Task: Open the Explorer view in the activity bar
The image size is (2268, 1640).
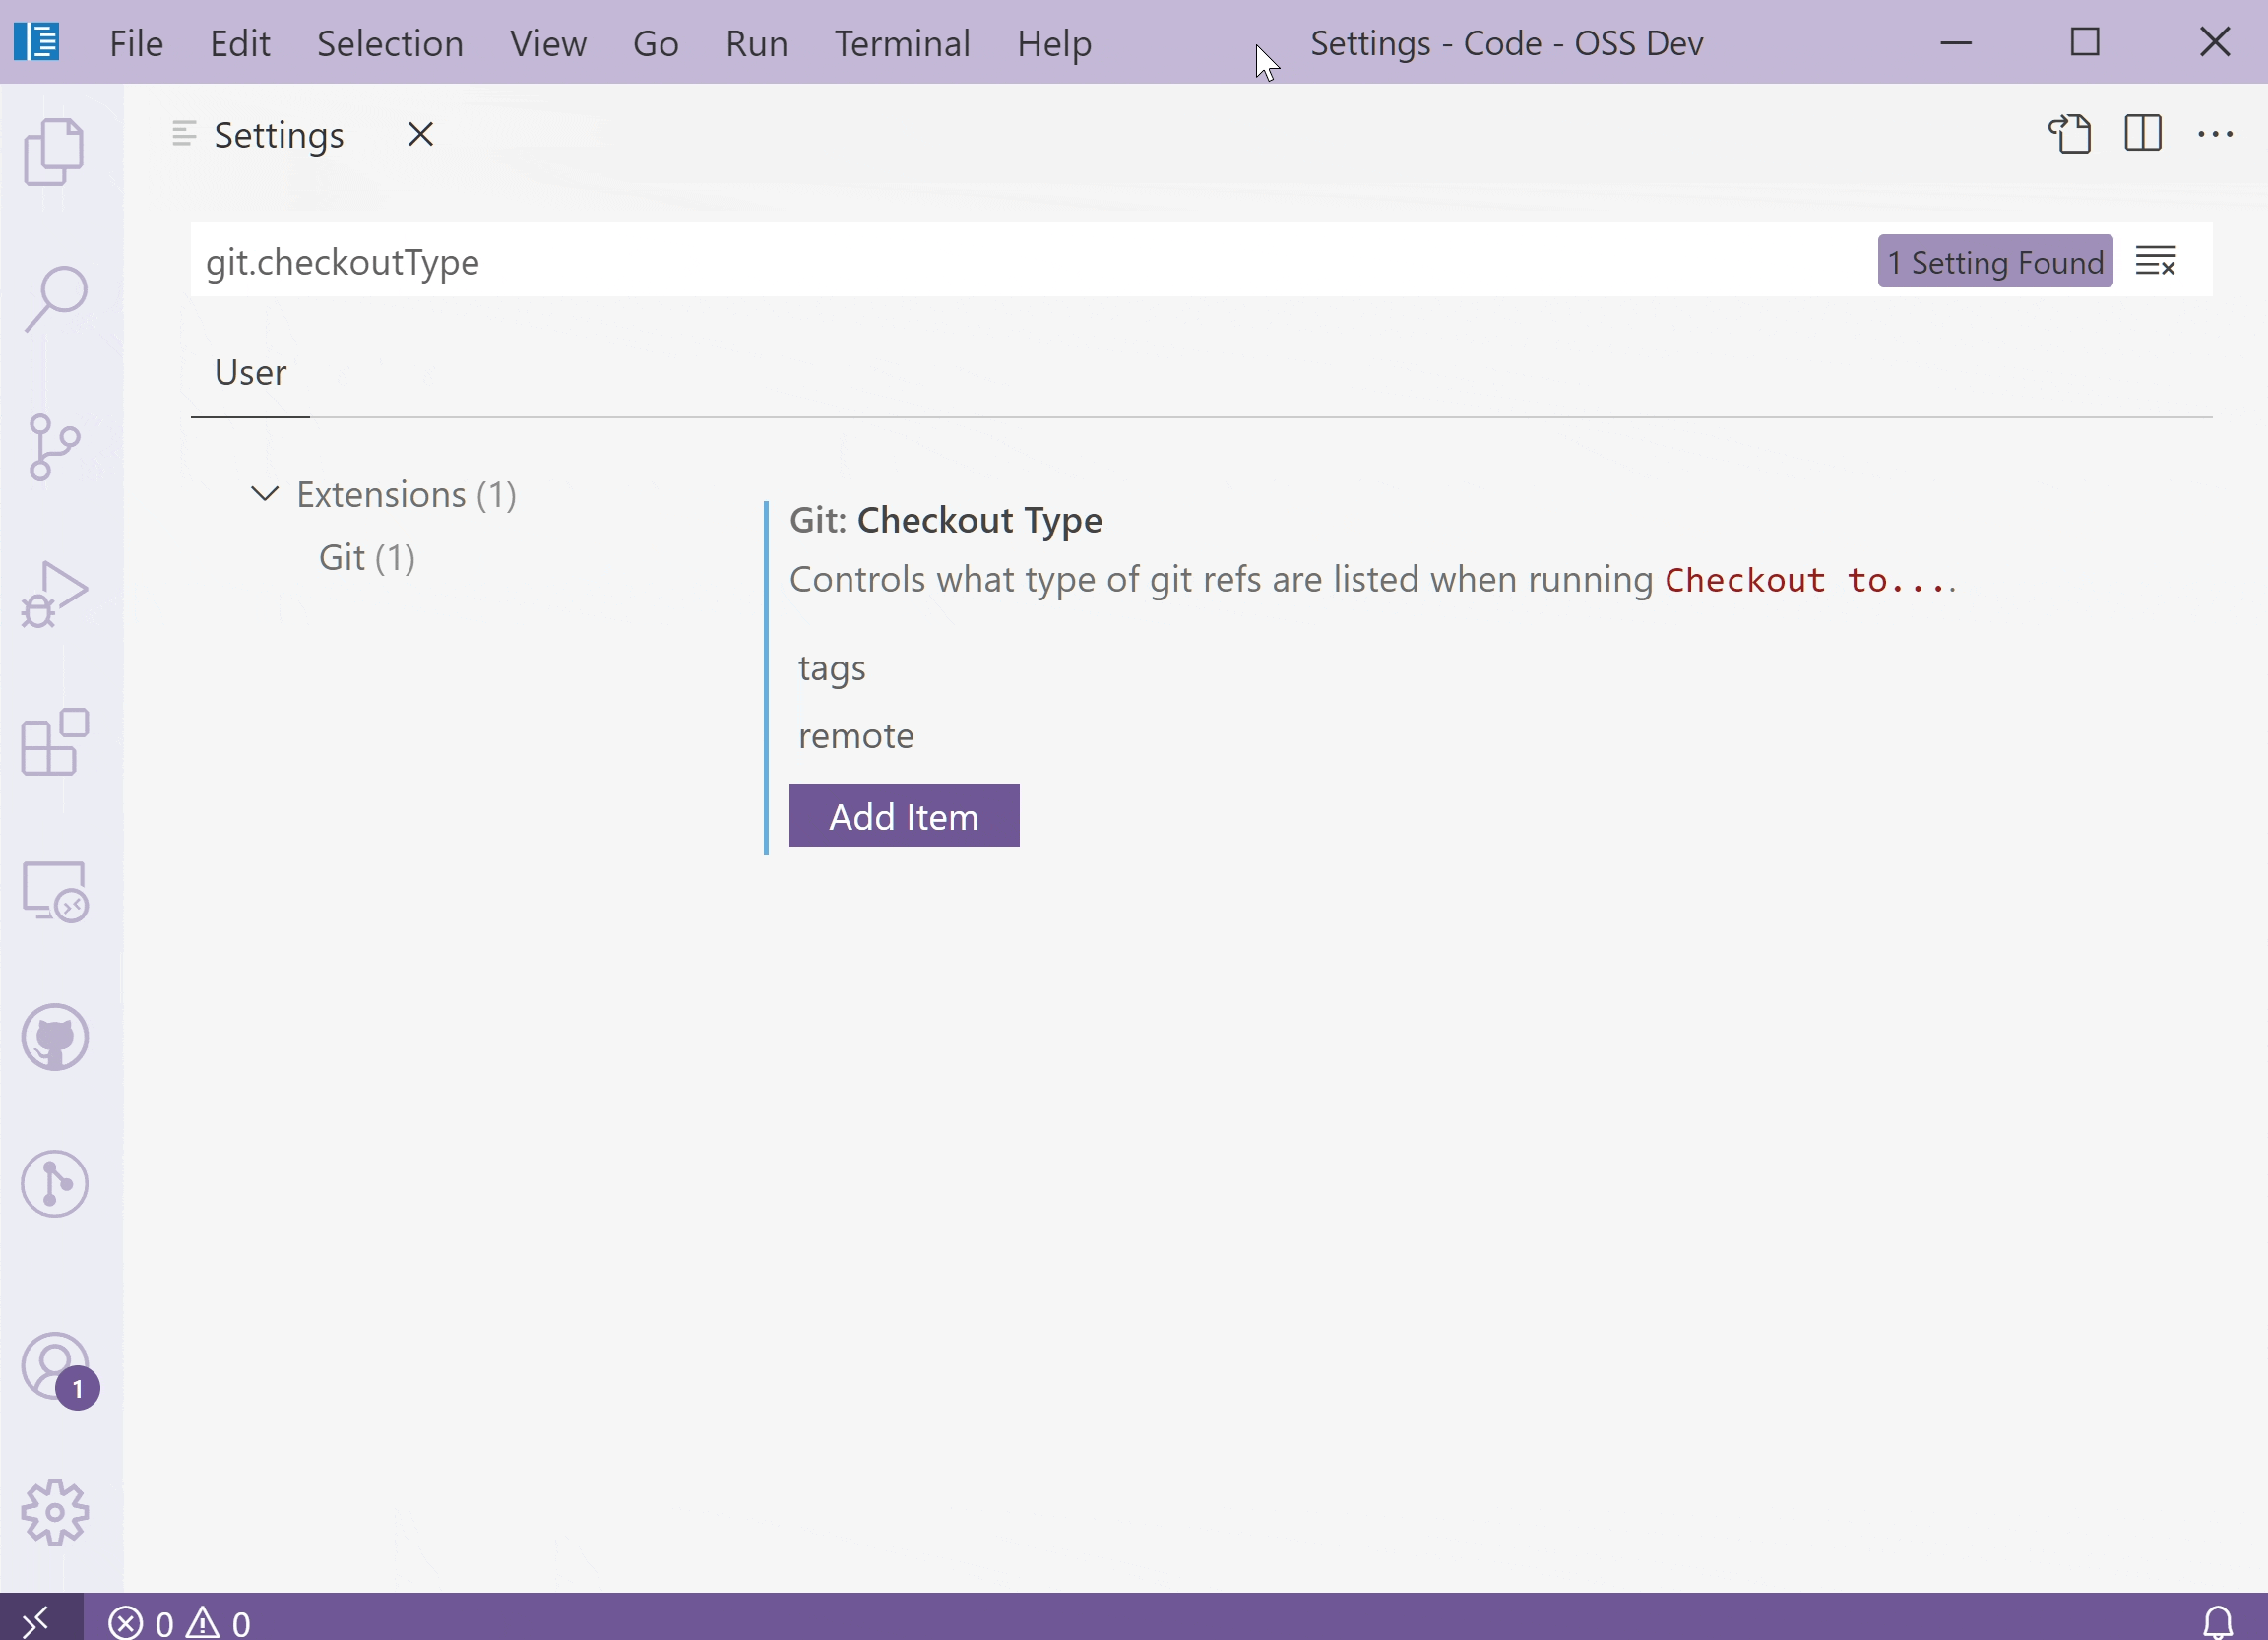Action: pos(56,150)
